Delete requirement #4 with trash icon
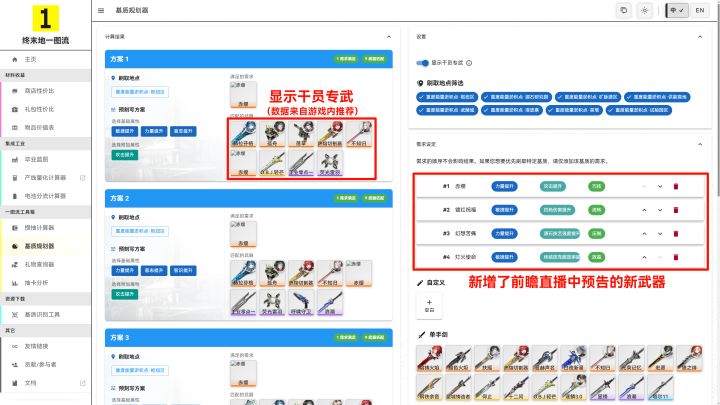 (x=675, y=257)
